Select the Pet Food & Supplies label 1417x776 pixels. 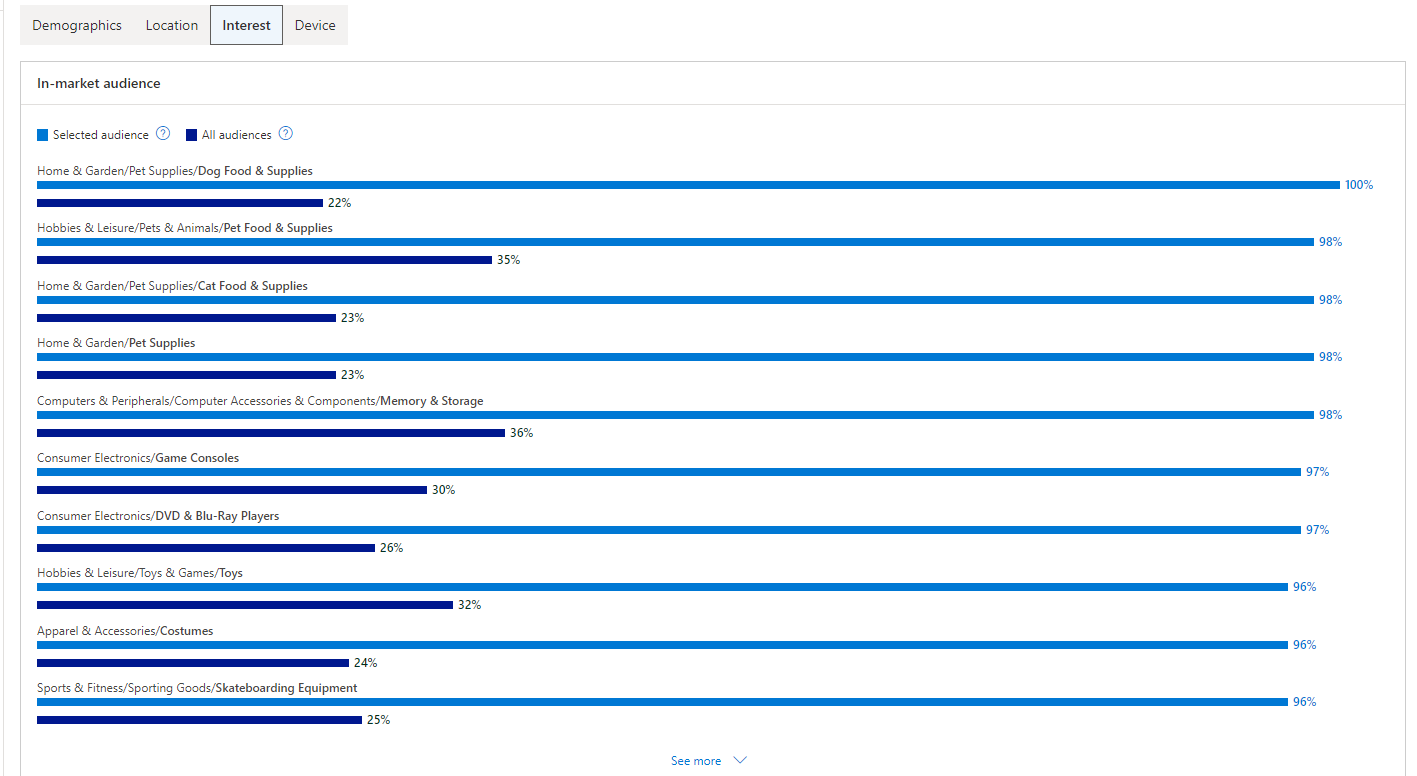coord(184,227)
